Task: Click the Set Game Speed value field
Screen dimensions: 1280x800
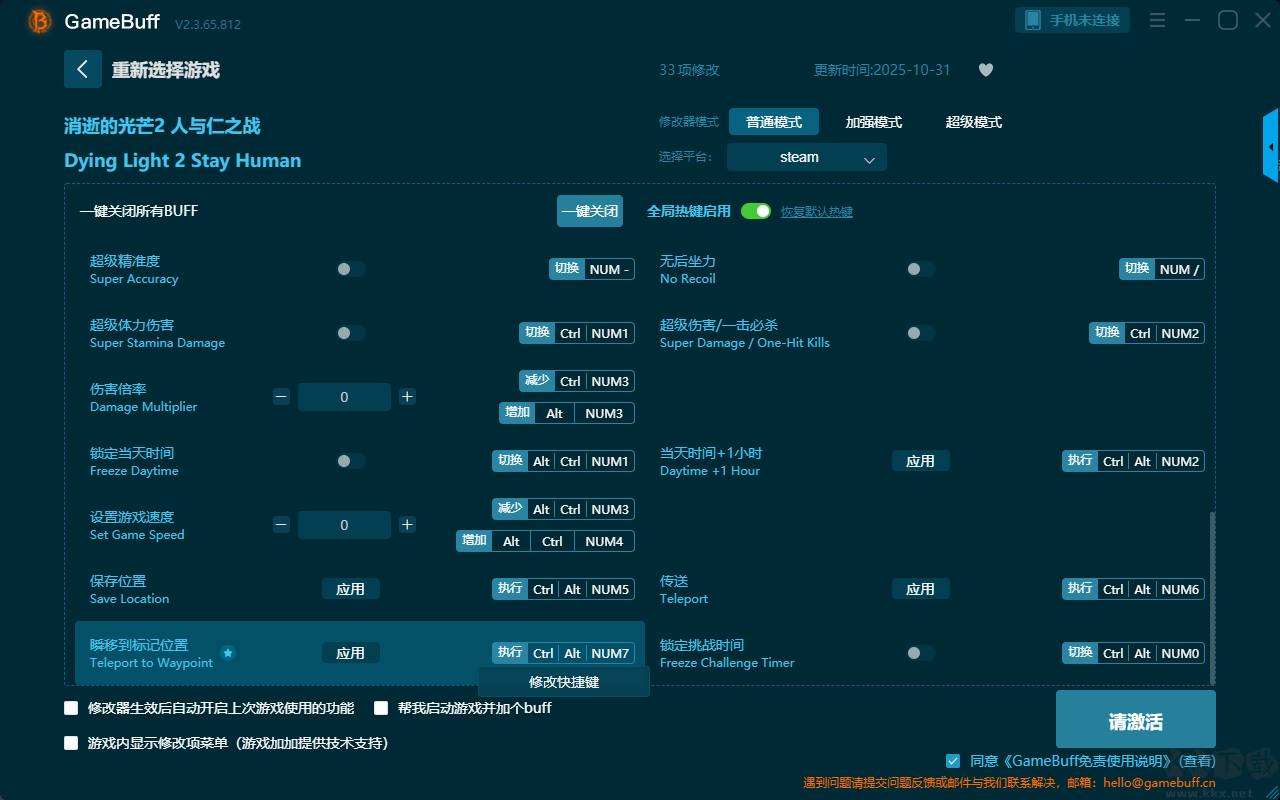Action: pyautogui.click(x=344, y=525)
